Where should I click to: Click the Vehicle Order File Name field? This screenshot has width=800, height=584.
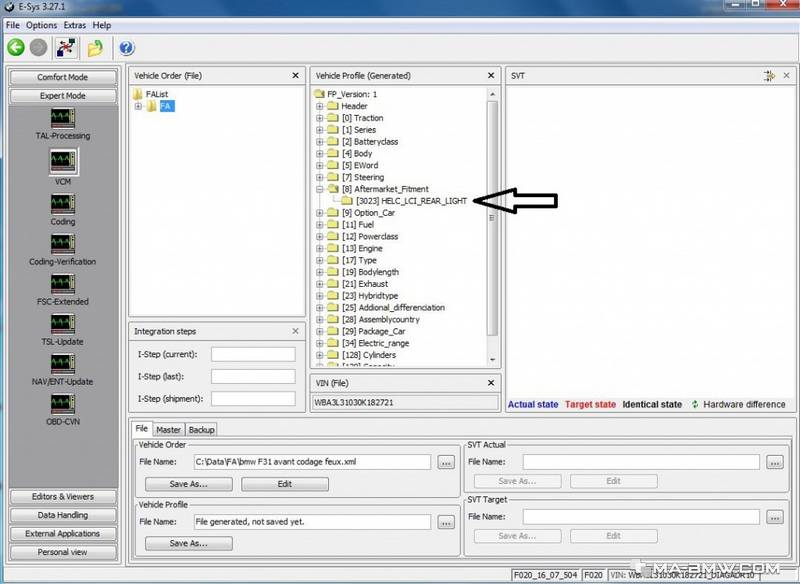[x=312, y=462]
